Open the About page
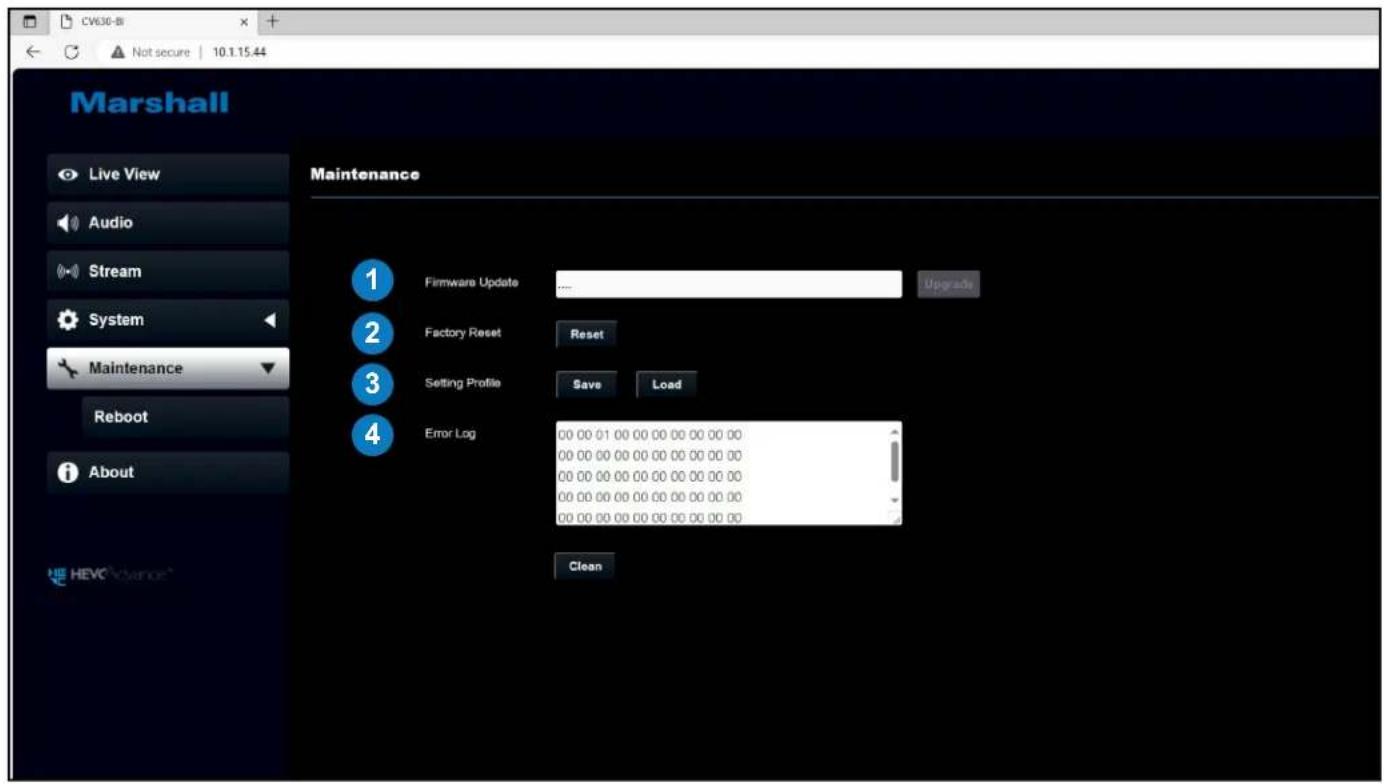1384x784 pixels. (x=168, y=472)
